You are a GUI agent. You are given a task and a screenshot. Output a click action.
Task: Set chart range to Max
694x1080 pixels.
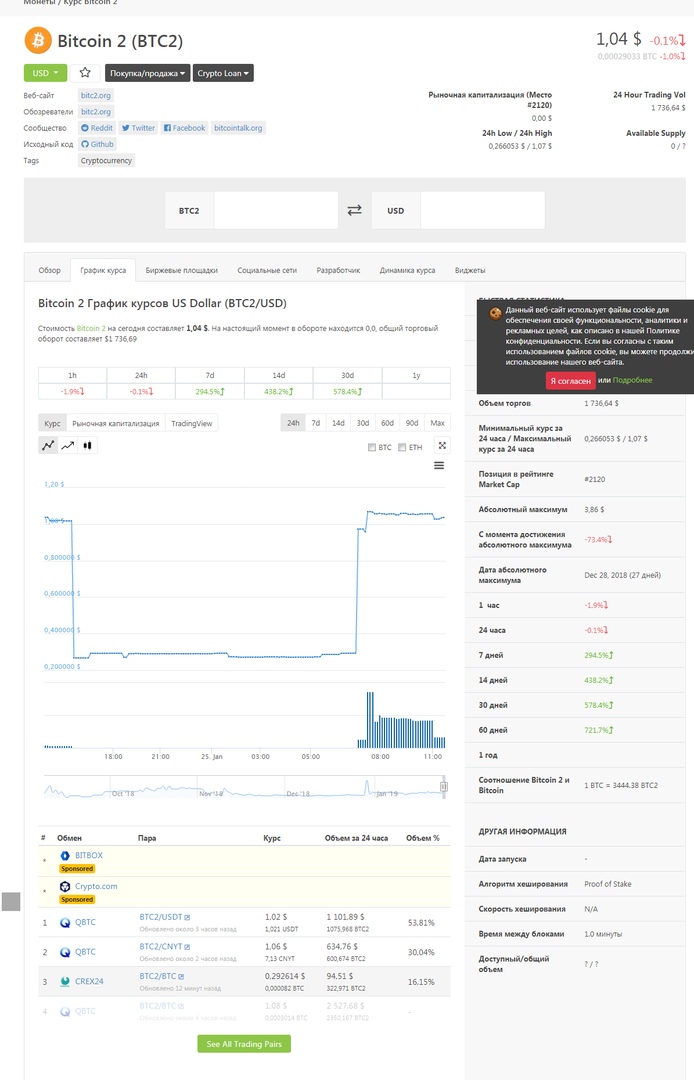click(x=437, y=423)
